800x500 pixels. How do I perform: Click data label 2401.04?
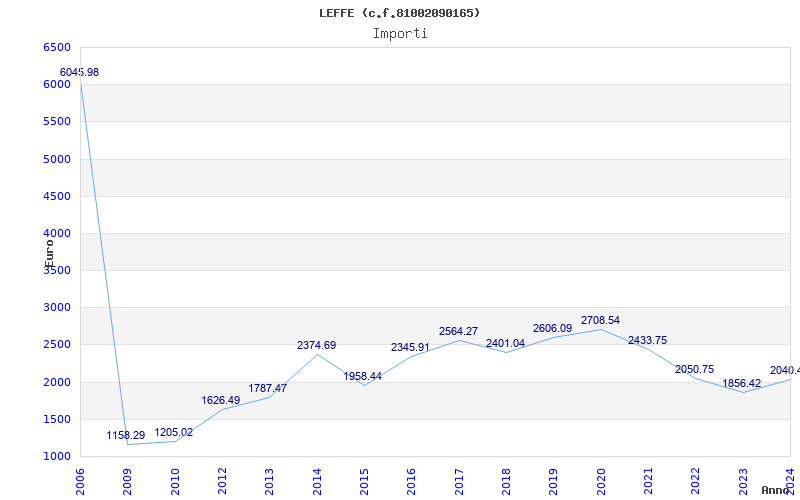(x=505, y=343)
